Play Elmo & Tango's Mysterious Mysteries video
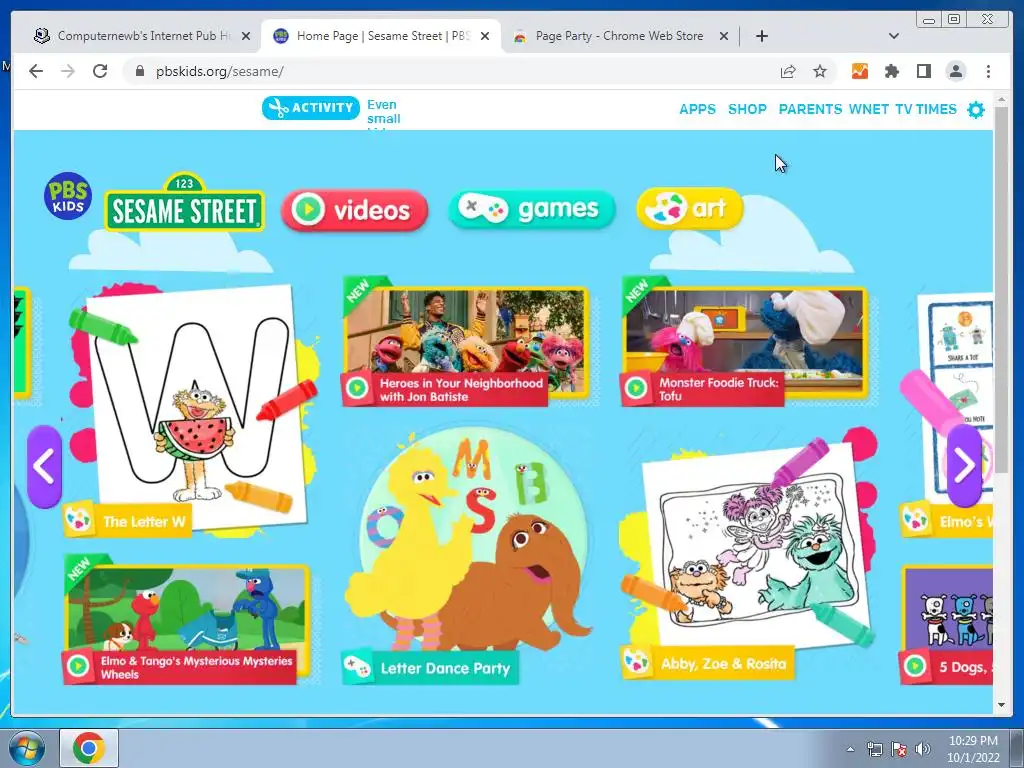 click(186, 620)
